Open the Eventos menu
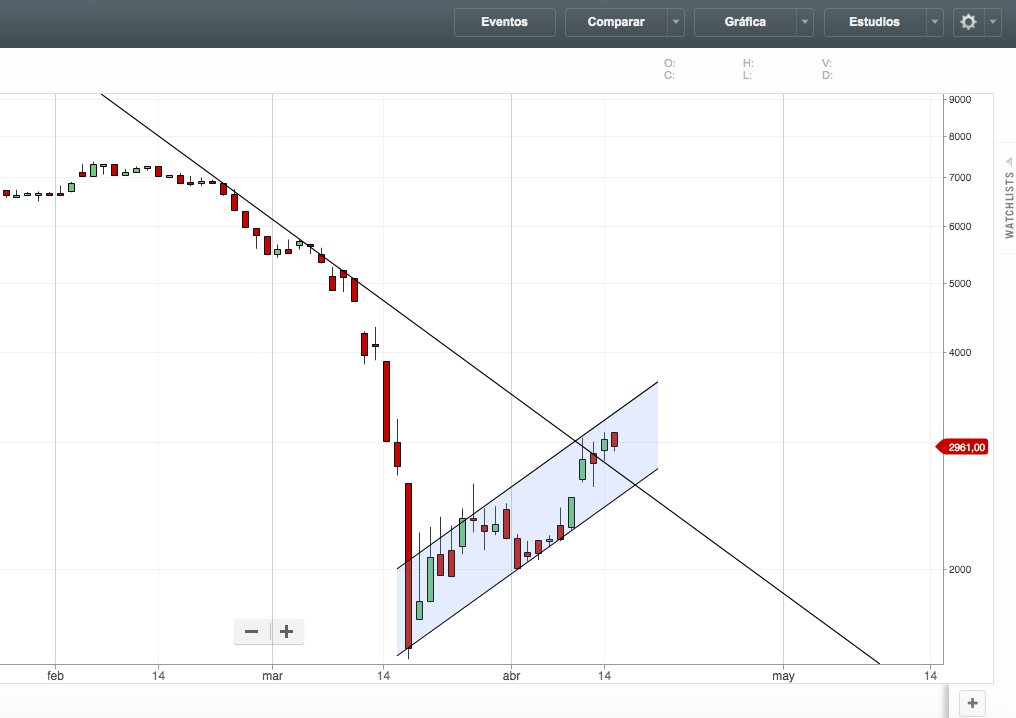 coord(505,22)
